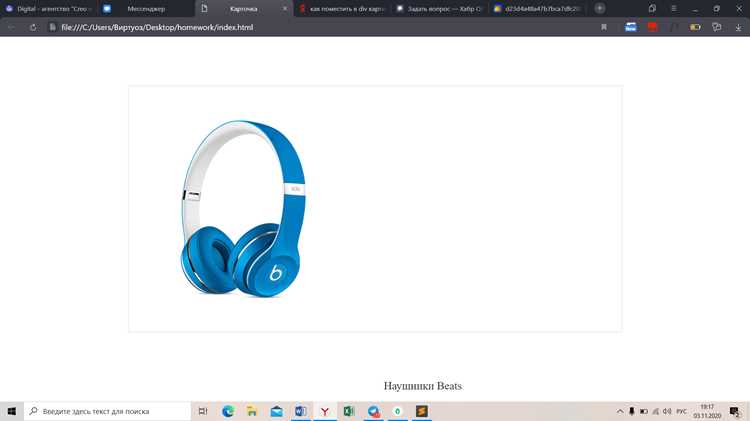Viewport: 750px width, 421px height.
Task: Switch to Microsoft Word in the taskbar
Action: [301, 411]
